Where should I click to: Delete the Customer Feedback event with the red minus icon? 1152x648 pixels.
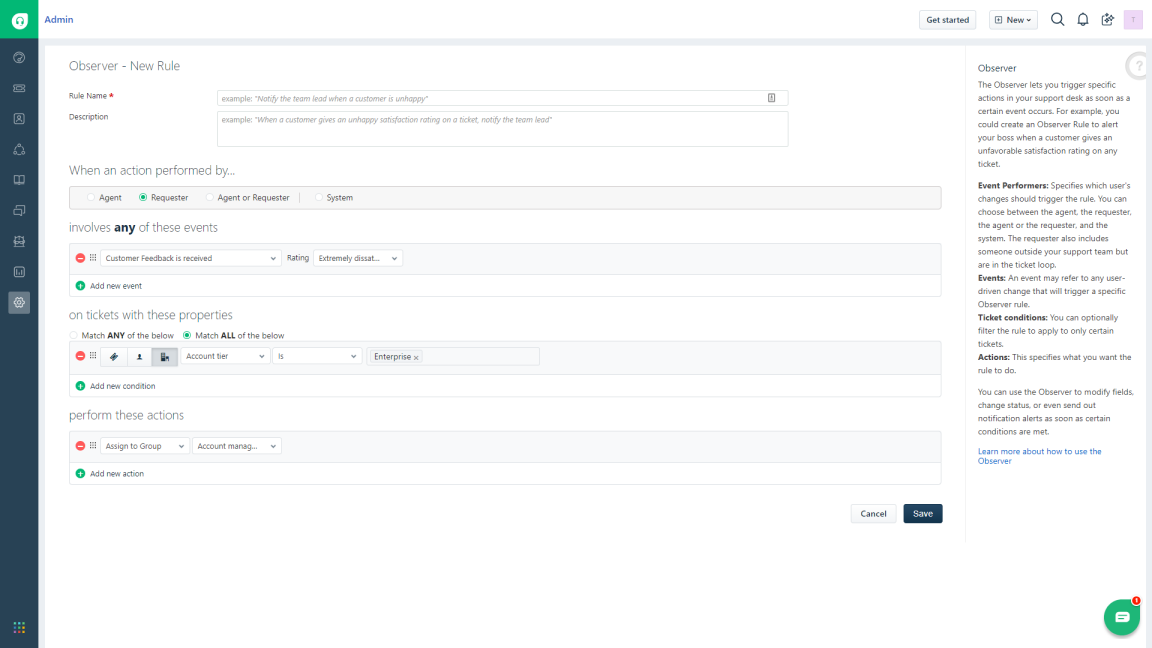point(80,257)
